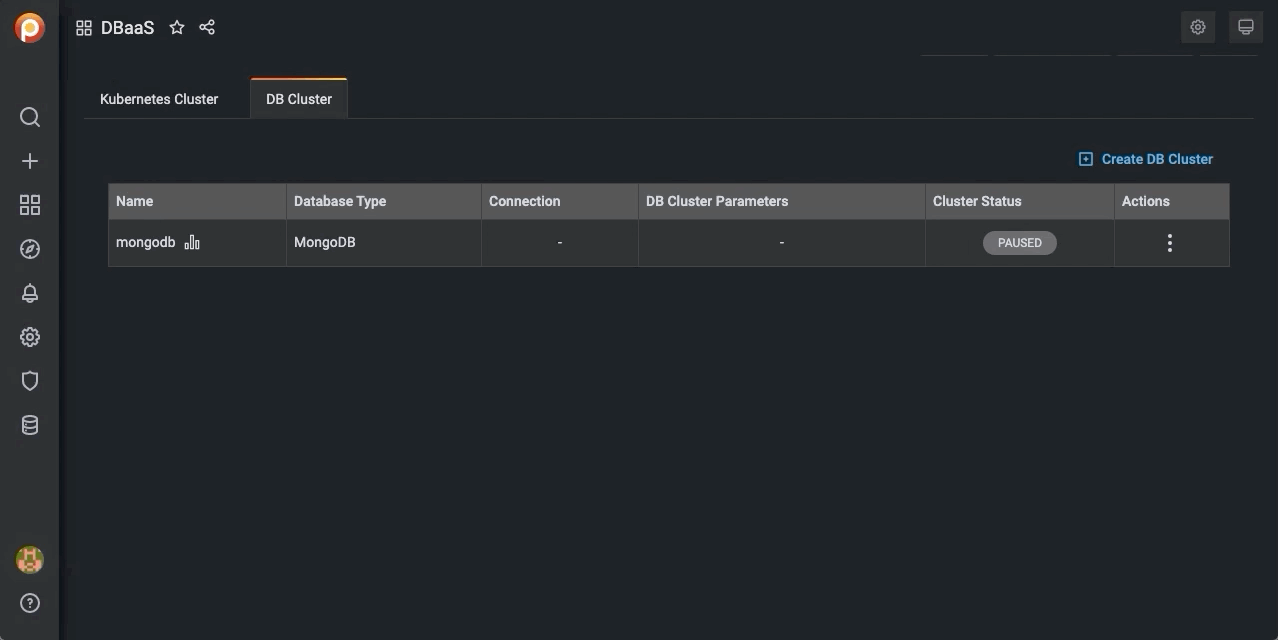Open the Configuration gear in sidebar
Viewport: 1278px width, 640px height.
(x=30, y=337)
